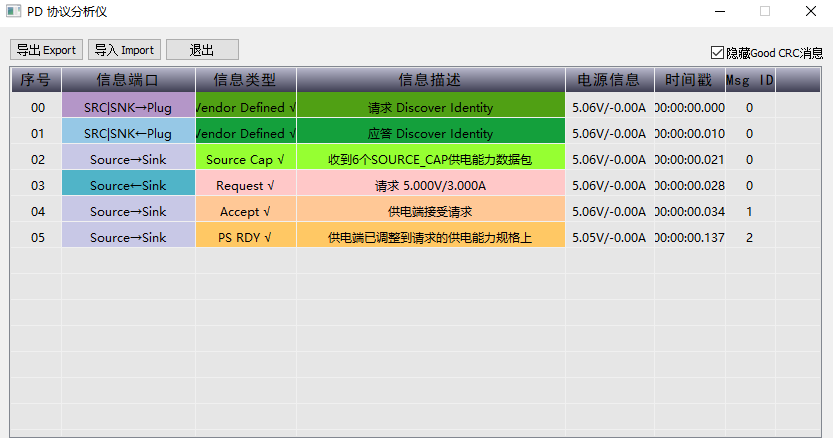Viewport: 833px width, 438px height.
Task: Select the 时间戳 column header
Action: (x=689, y=80)
